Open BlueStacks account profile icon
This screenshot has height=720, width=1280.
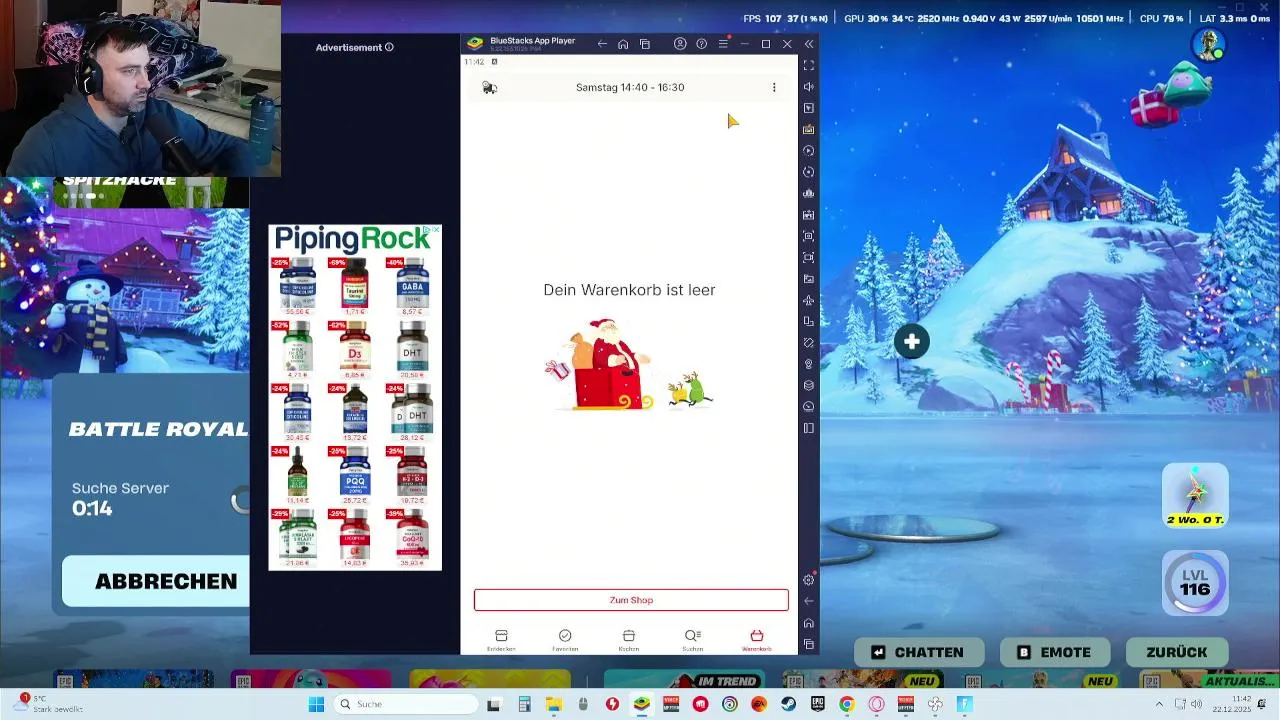[680, 44]
